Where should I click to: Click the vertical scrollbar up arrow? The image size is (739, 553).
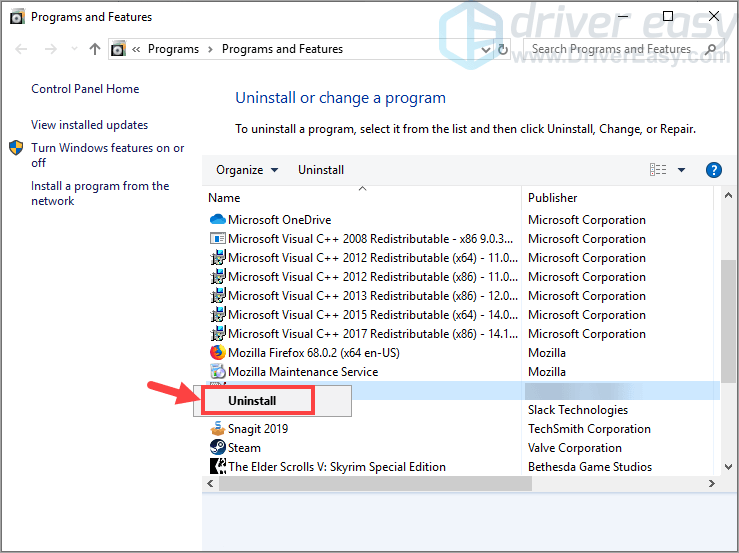click(728, 195)
